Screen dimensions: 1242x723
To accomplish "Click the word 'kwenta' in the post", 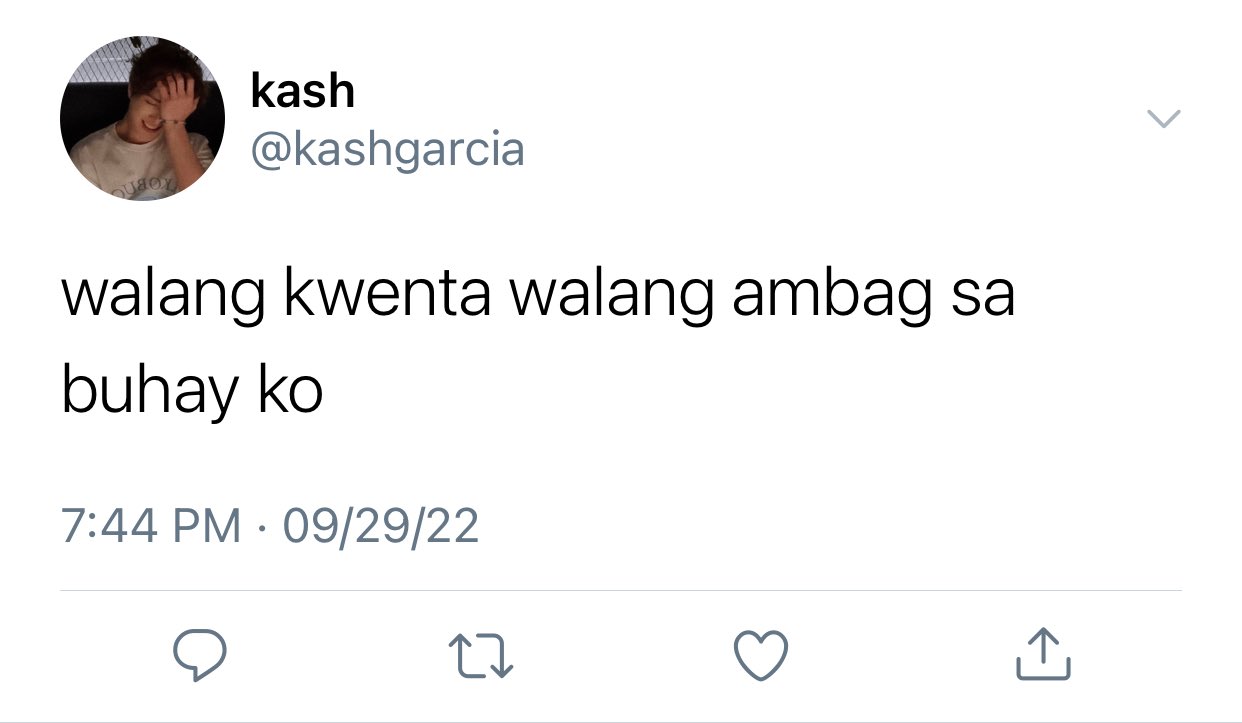I will tap(388, 296).
